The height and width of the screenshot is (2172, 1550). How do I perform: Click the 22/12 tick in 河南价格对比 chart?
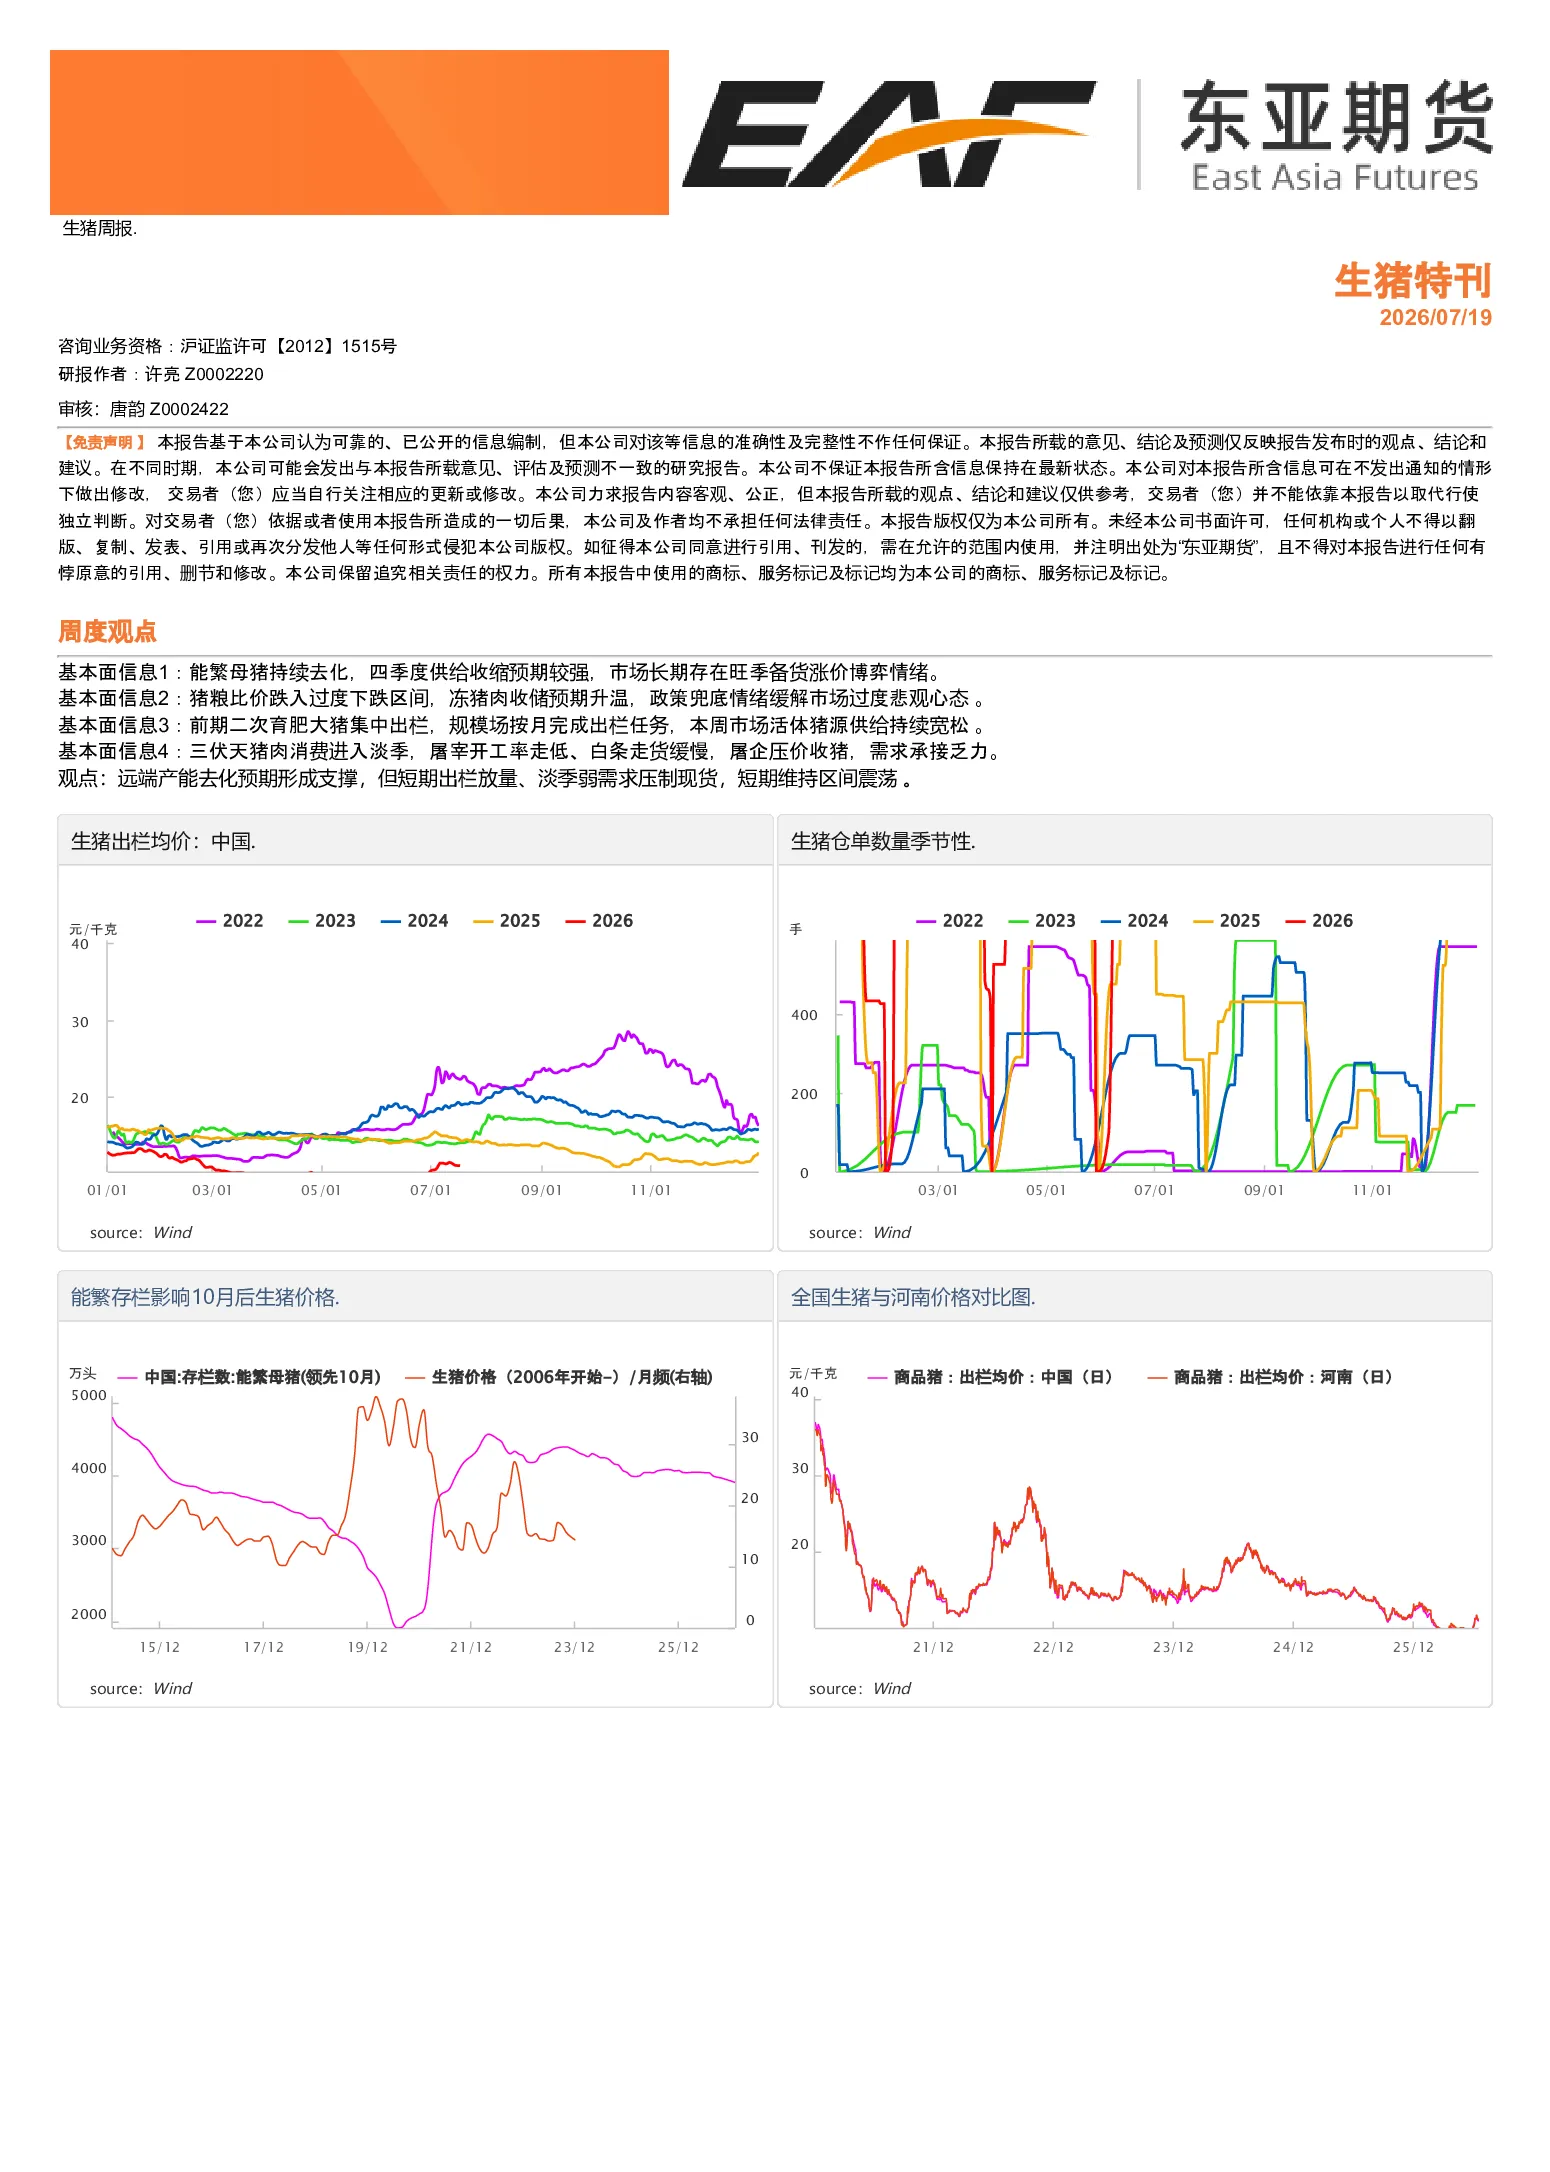[1053, 1647]
